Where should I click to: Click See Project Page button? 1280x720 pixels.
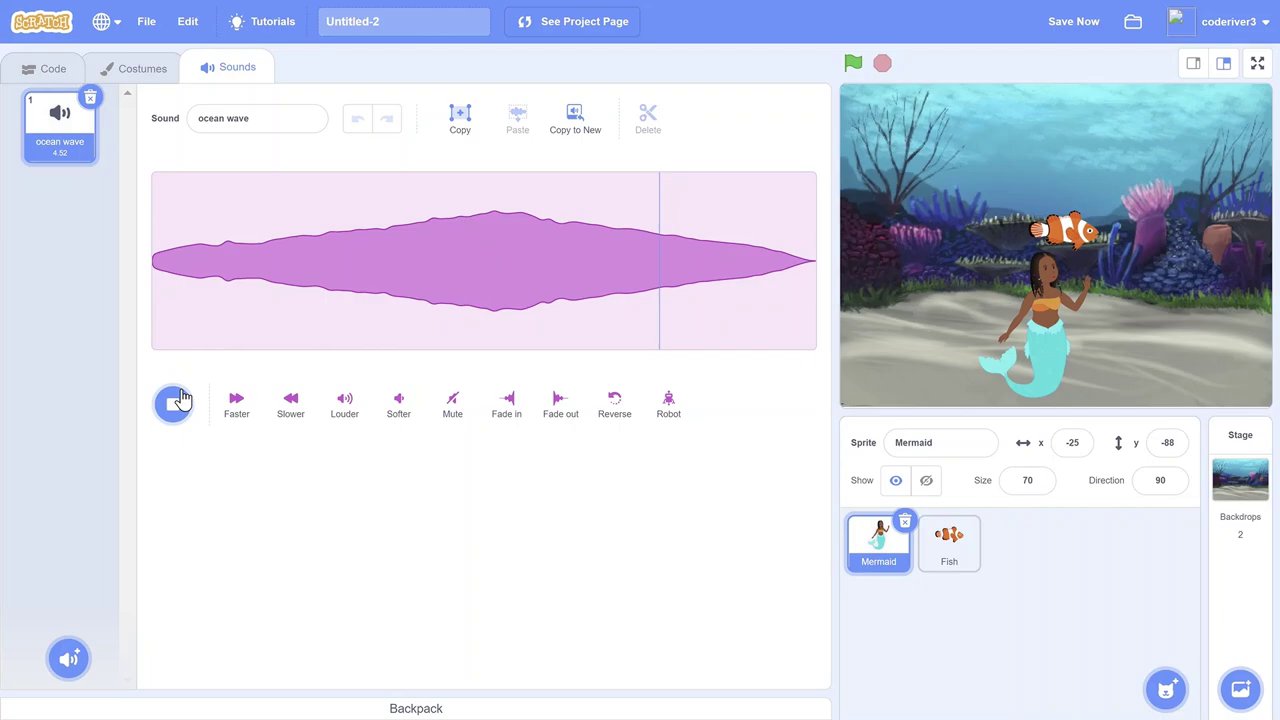pos(573,21)
